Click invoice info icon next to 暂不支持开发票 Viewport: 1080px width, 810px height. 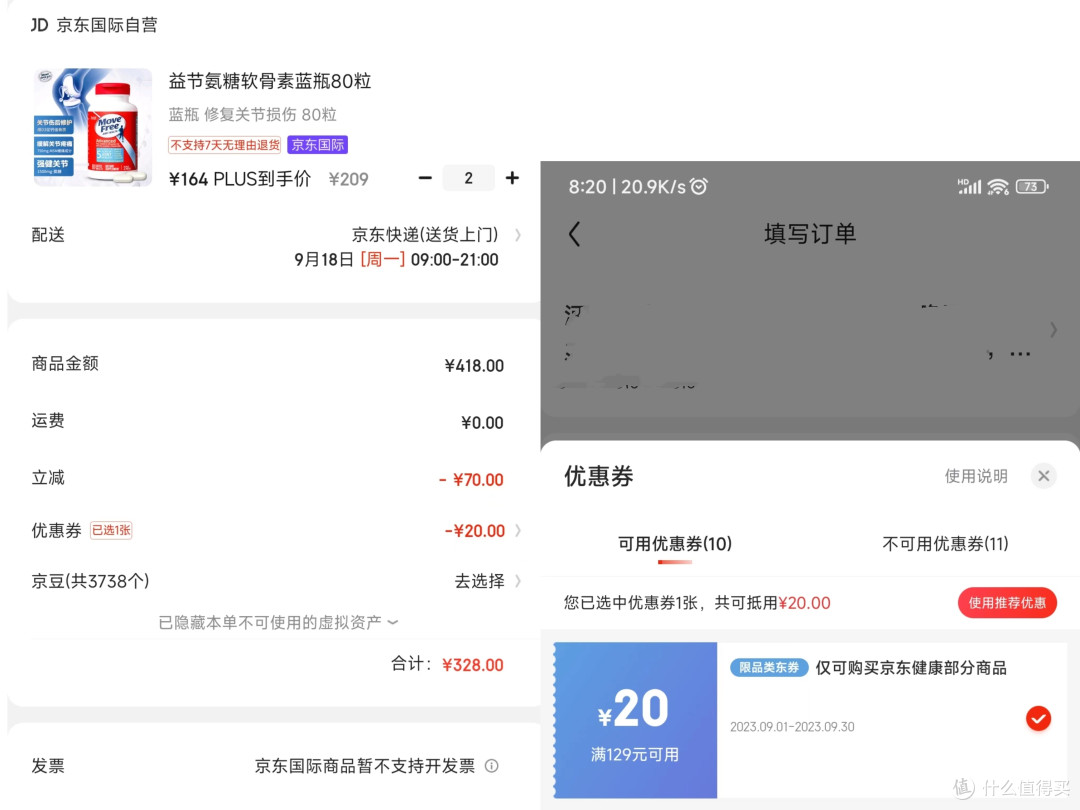492,766
